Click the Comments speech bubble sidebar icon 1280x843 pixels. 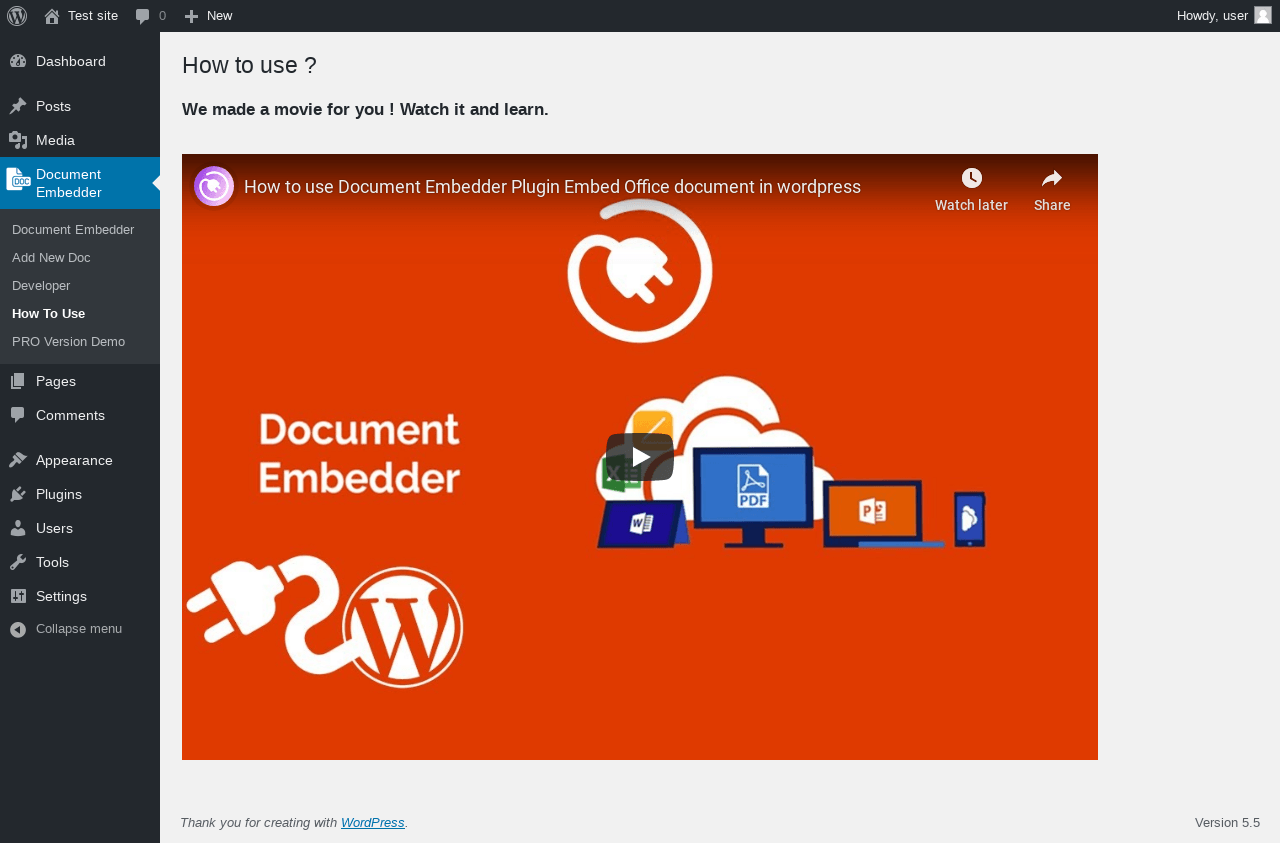pos(18,415)
